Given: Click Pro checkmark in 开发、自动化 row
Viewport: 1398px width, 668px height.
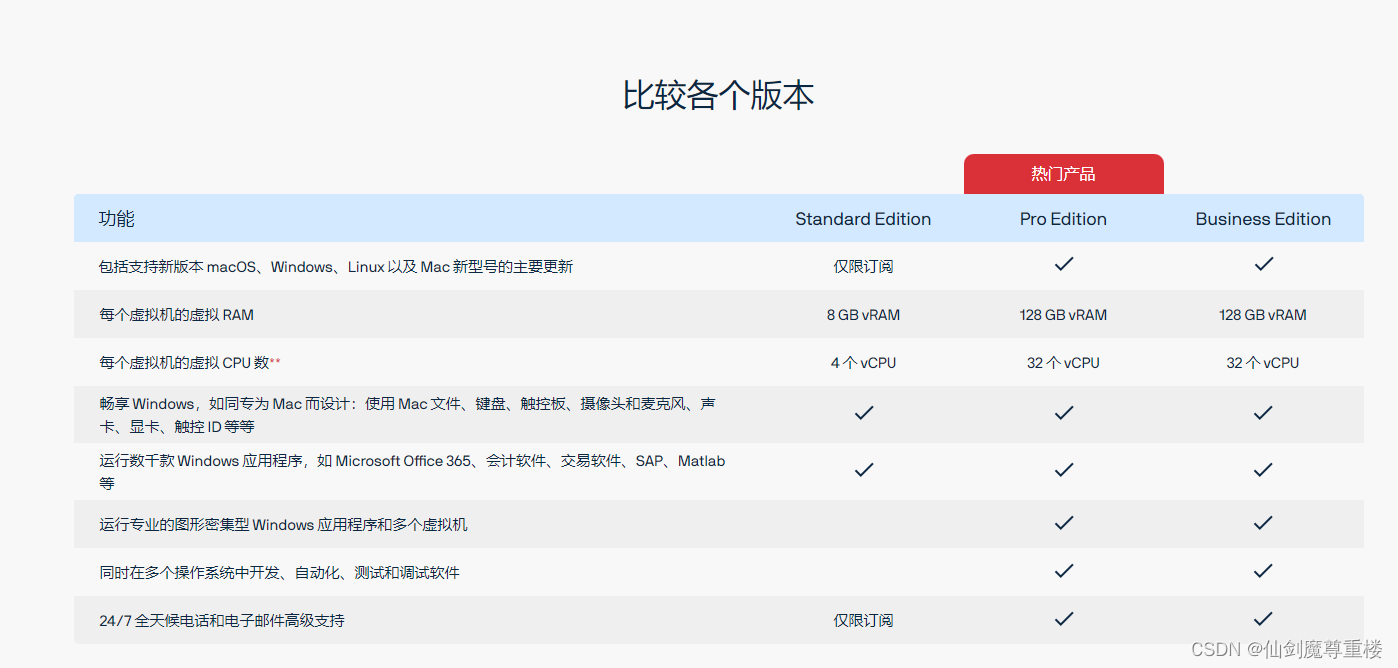Looking at the screenshot, I should point(1064,570).
